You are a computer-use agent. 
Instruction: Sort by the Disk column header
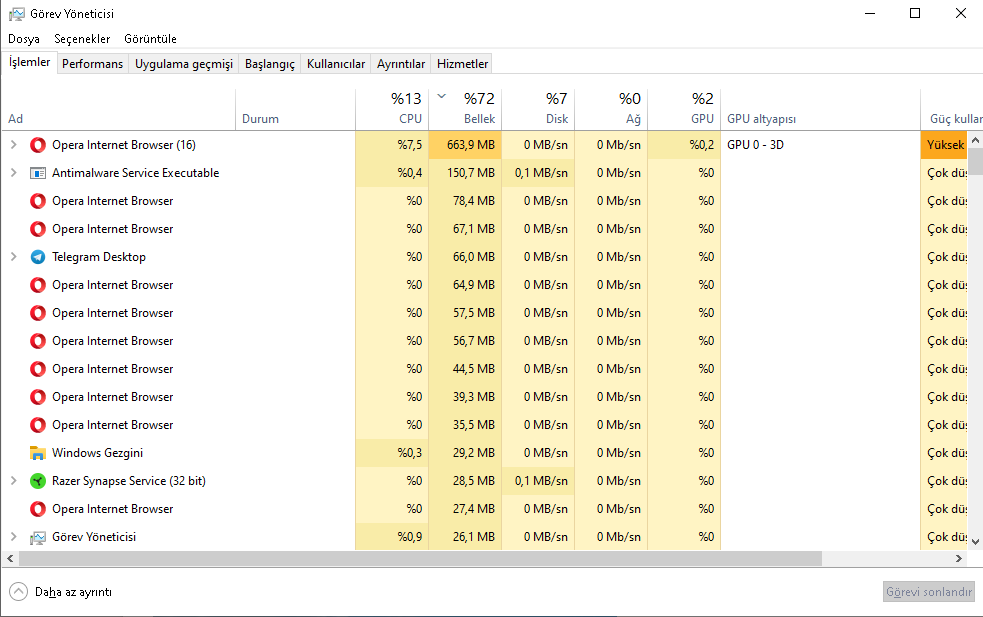pyautogui.click(x=538, y=108)
